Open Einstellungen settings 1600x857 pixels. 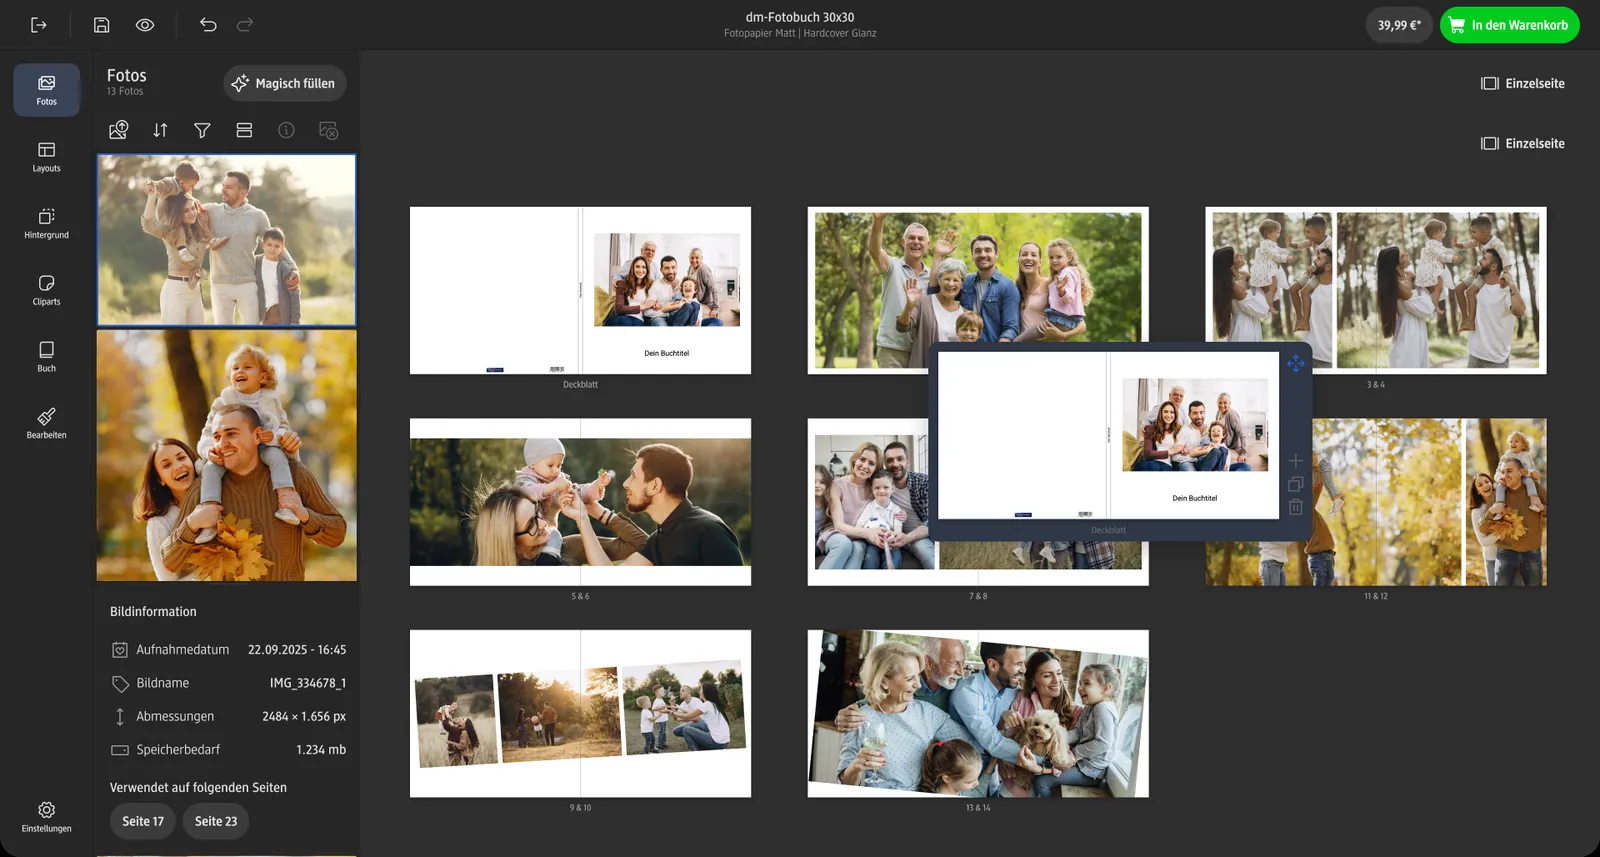[x=47, y=816]
